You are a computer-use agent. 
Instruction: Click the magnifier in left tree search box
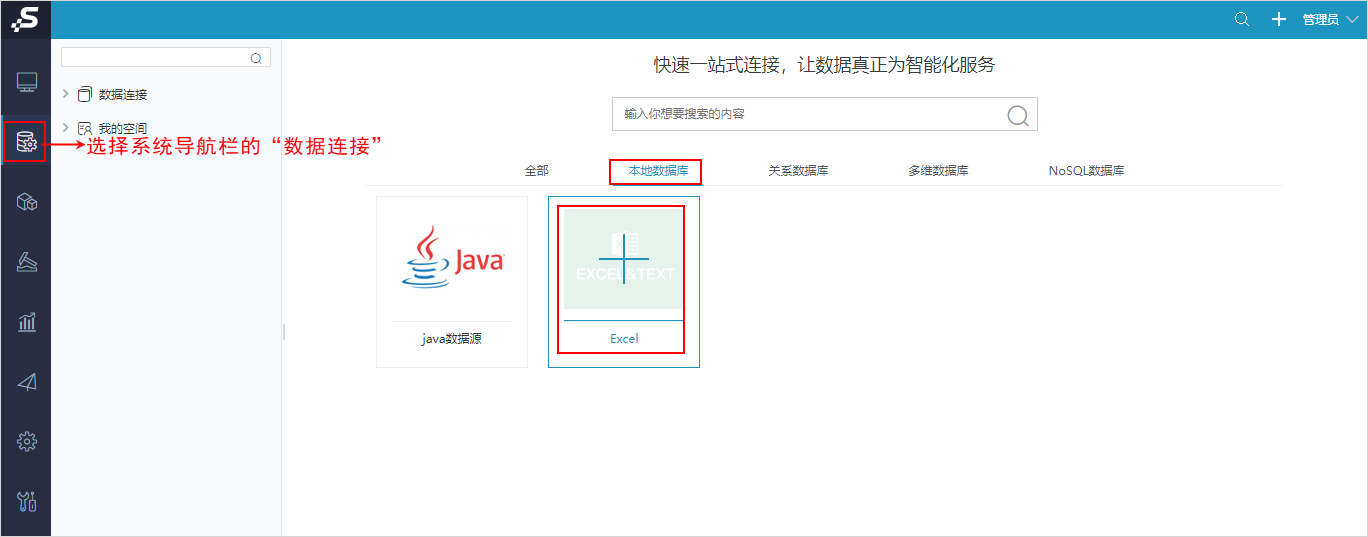[x=256, y=58]
